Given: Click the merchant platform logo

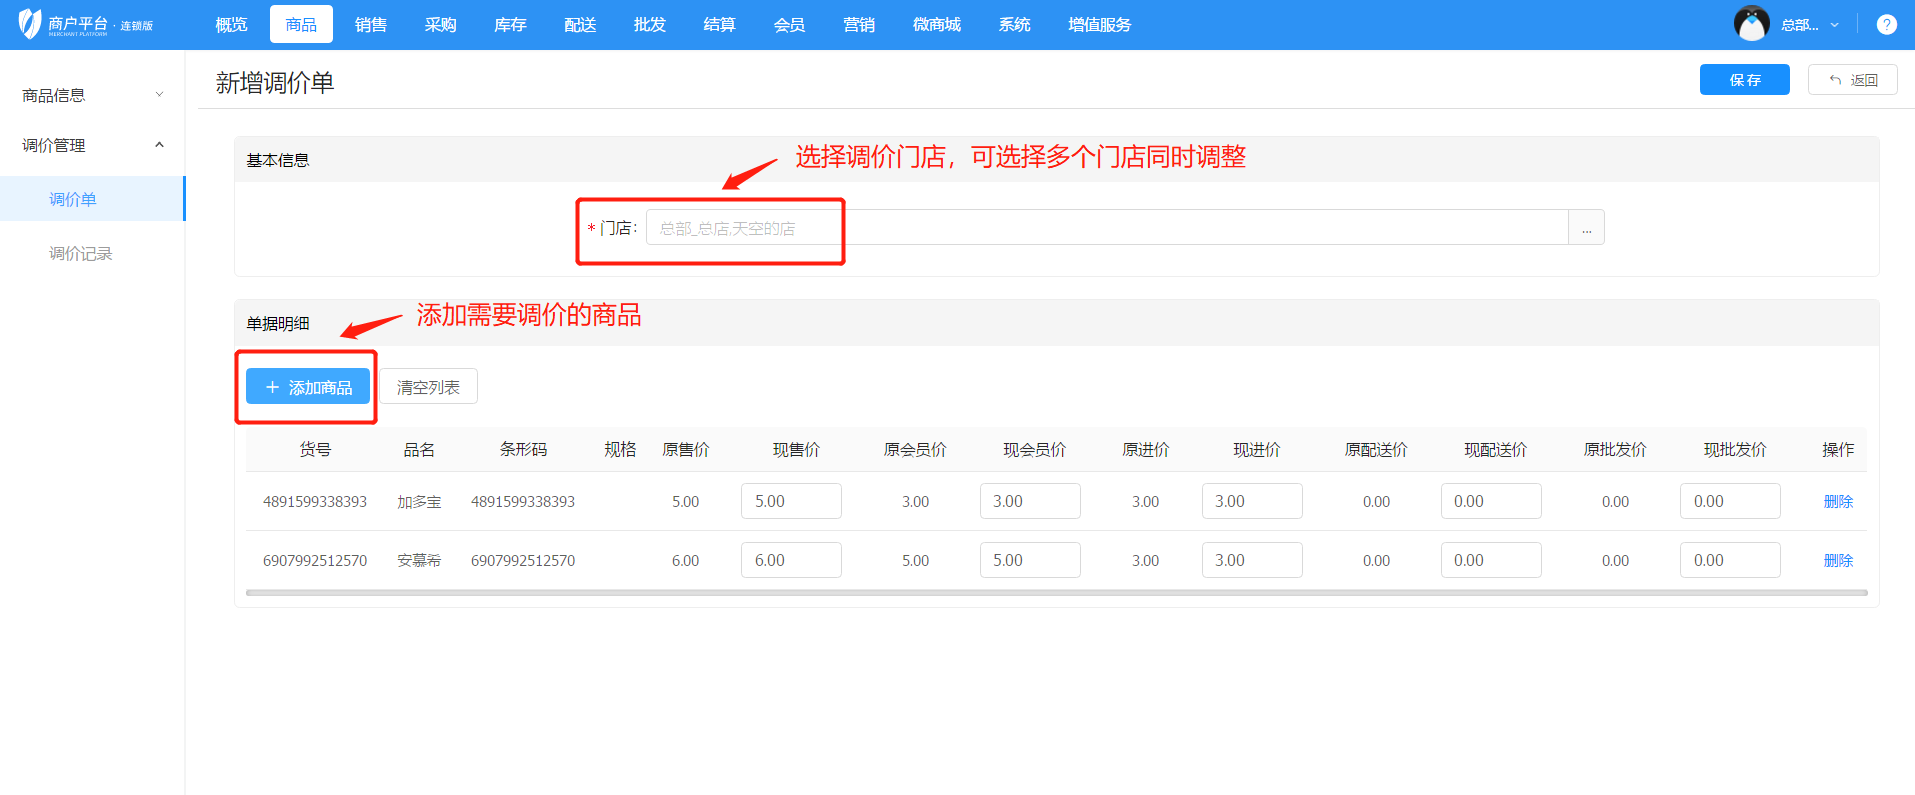Looking at the screenshot, I should pyautogui.click(x=85, y=24).
